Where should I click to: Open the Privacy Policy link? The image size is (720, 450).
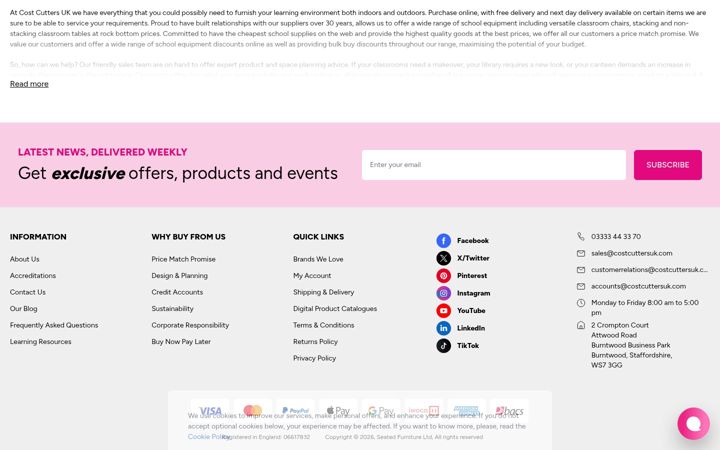[314, 358]
